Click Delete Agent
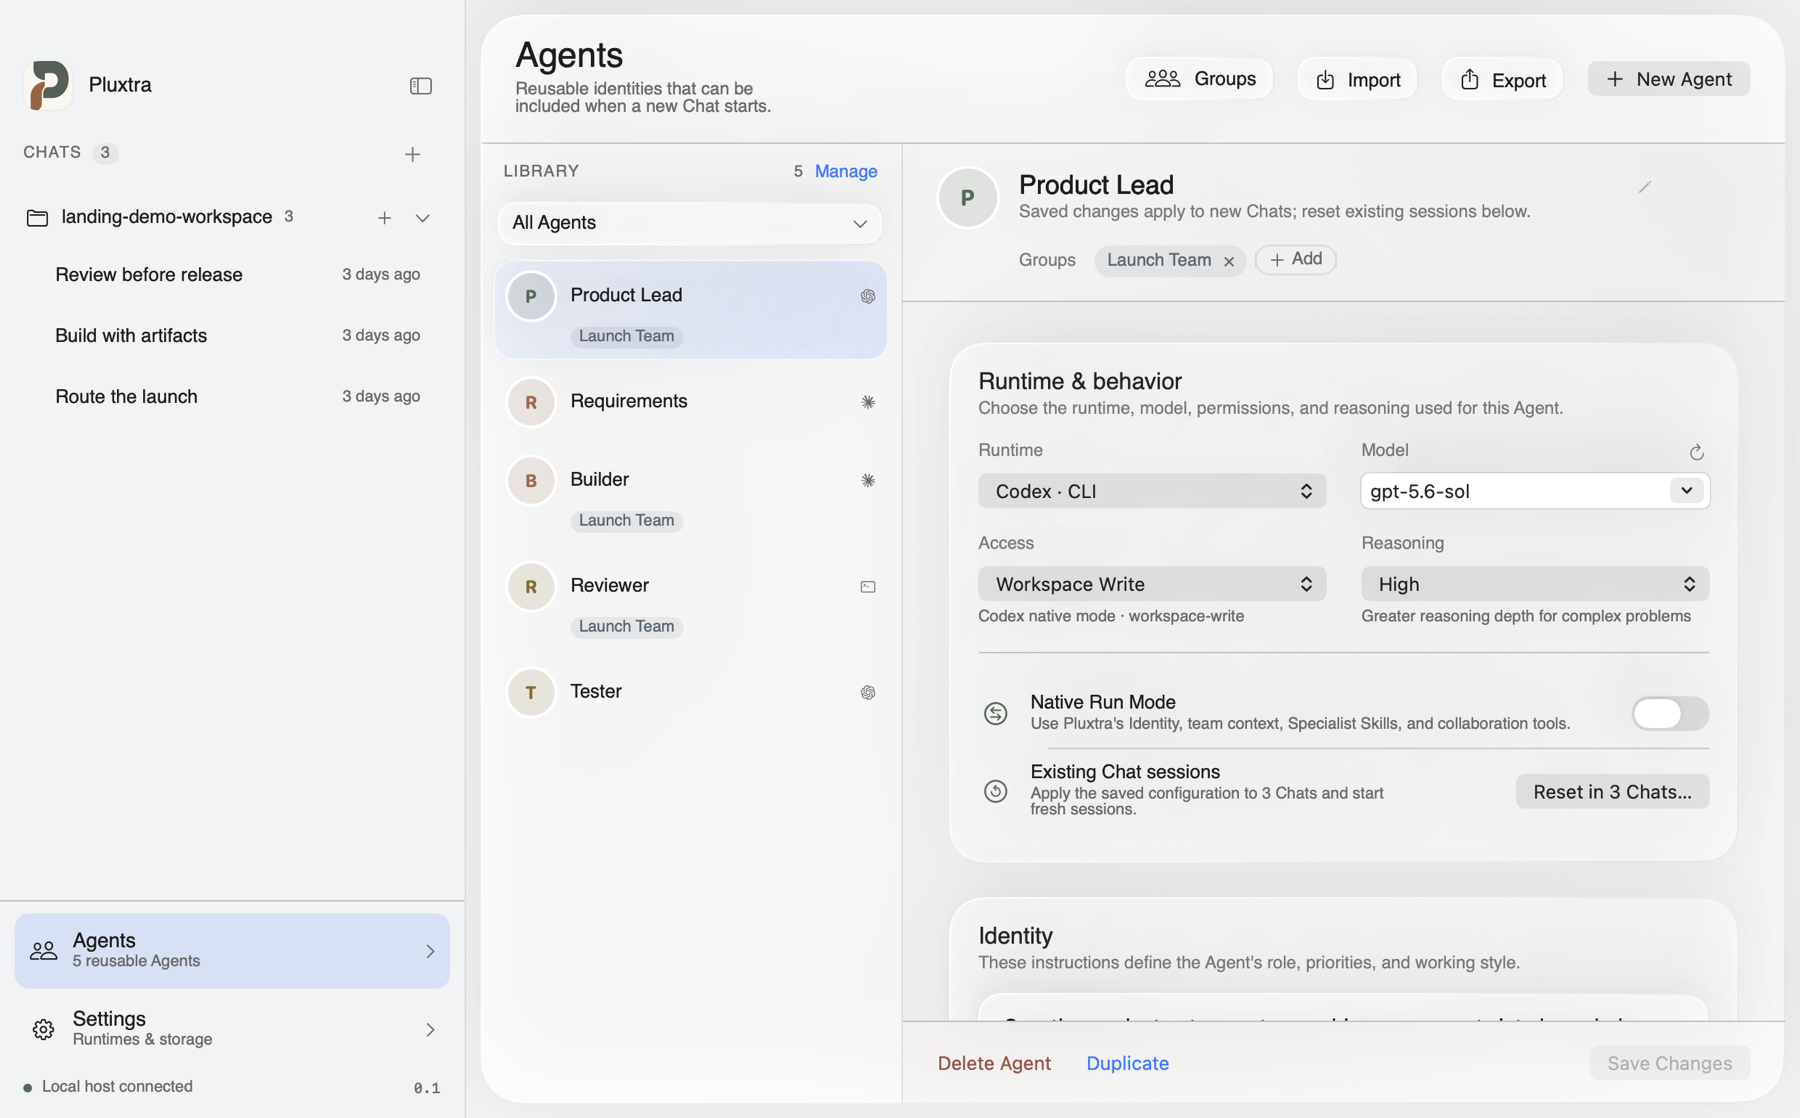 click(994, 1063)
